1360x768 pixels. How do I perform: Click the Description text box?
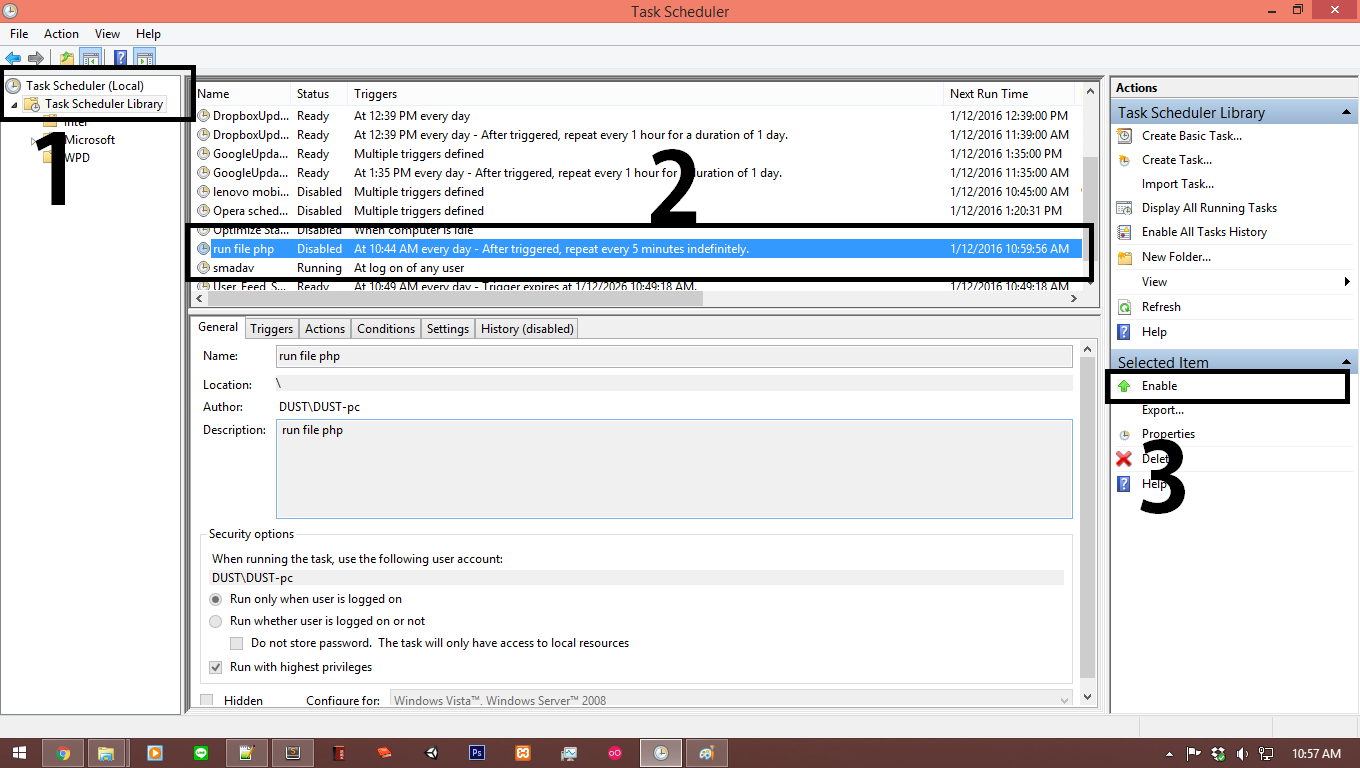[674, 469]
